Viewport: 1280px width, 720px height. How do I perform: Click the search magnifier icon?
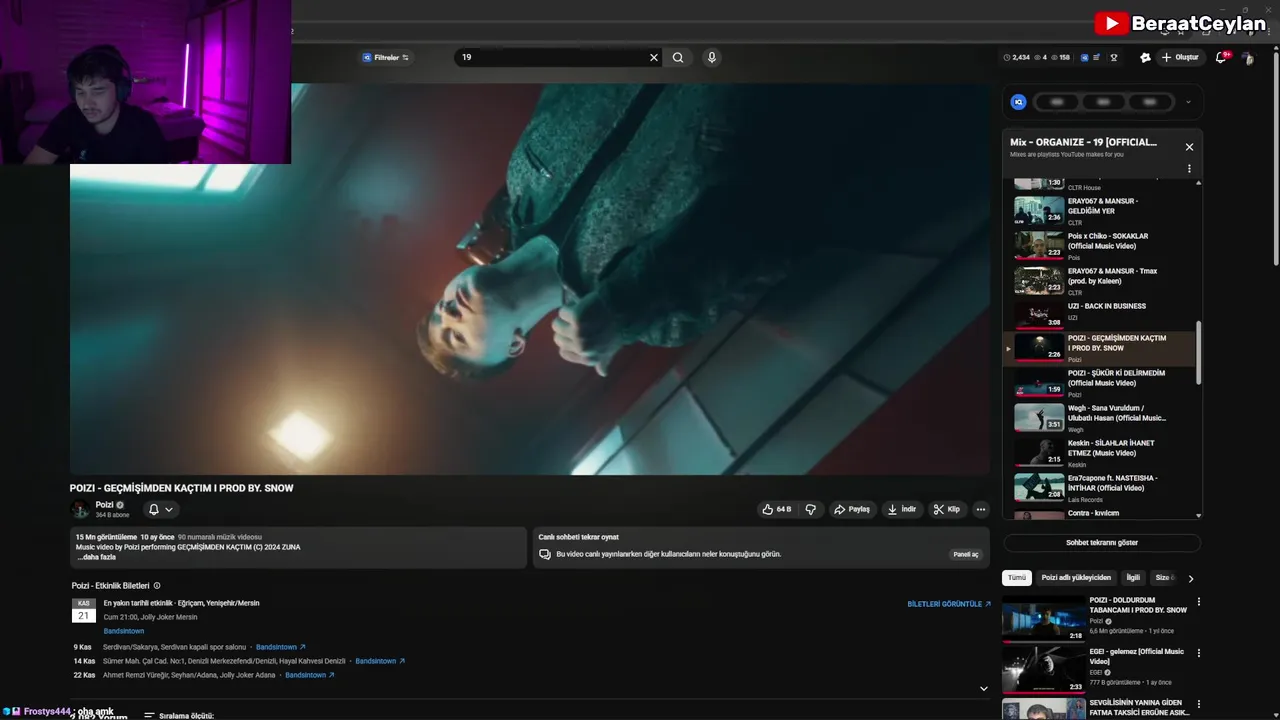pyautogui.click(x=678, y=58)
